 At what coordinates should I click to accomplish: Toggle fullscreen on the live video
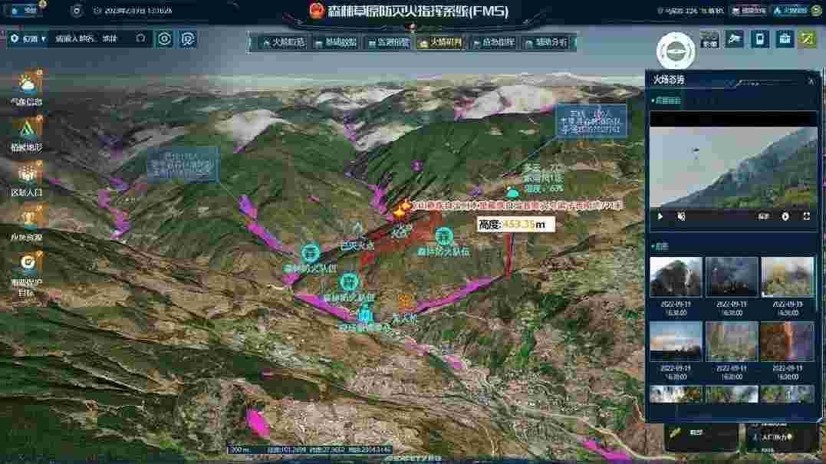pos(806,216)
